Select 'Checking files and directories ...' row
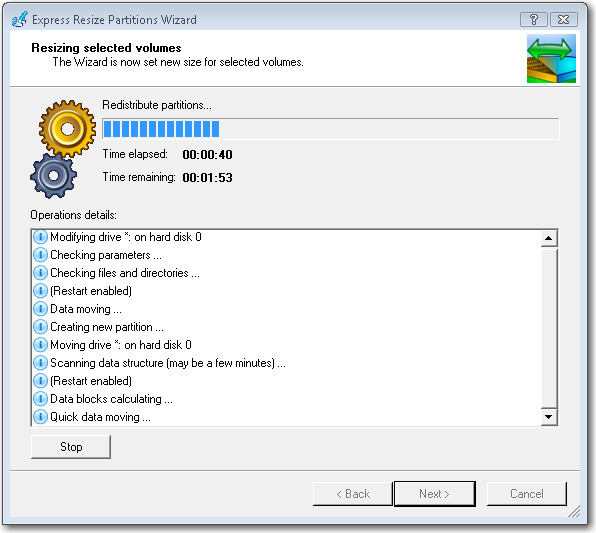Screen dimensions: 596x533 286,273
